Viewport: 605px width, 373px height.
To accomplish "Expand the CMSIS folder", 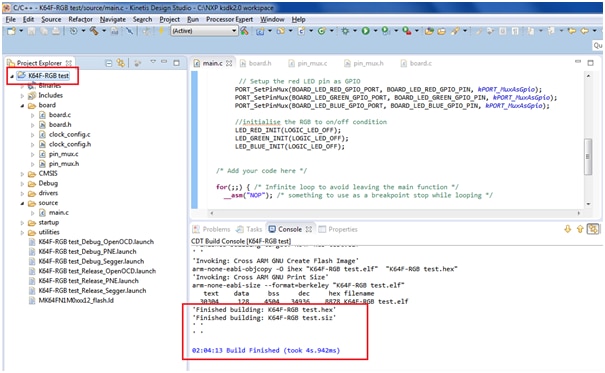I will click(22, 174).
